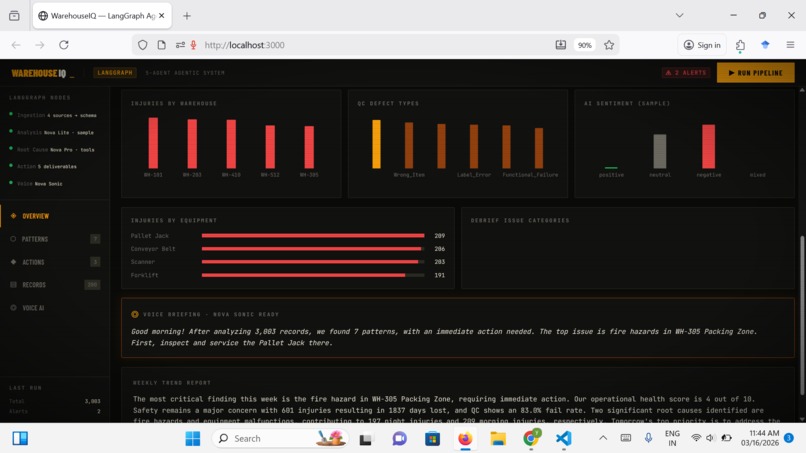Open File Explorer from the taskbar
The height and width of the screenshot is (453, 806).
coord(498,439)
